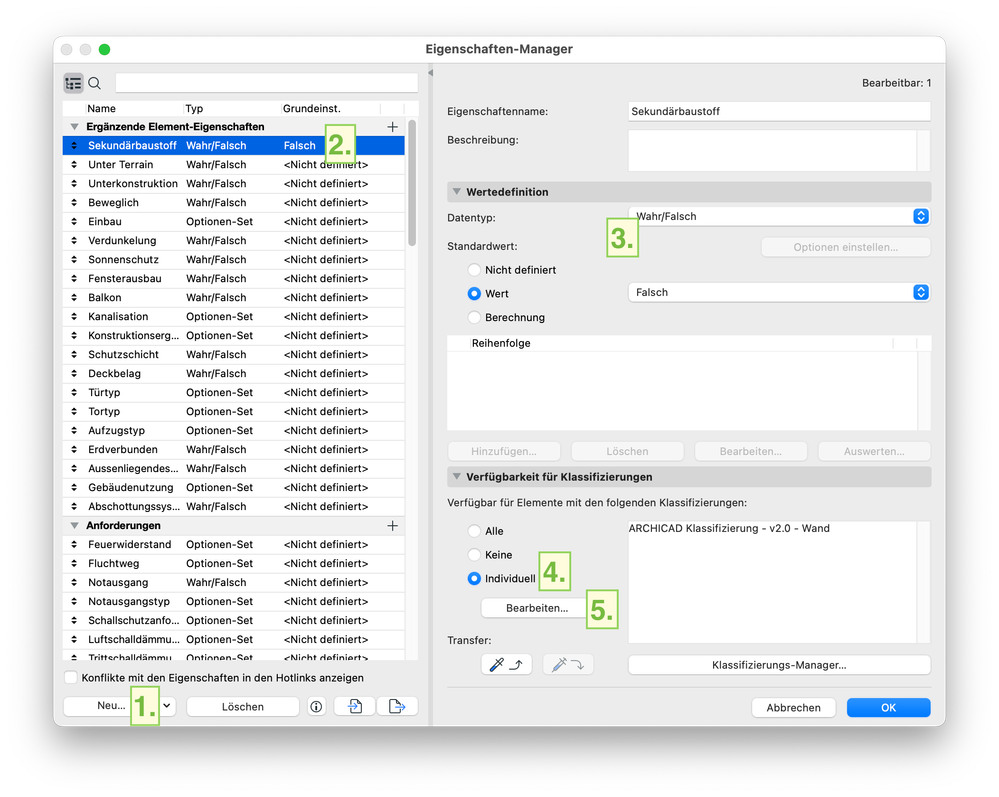The width and height of the screenshot is (999, 797).
Task: Click the reorder handle of Unter Terrain
Action: [x=74, y=164]
